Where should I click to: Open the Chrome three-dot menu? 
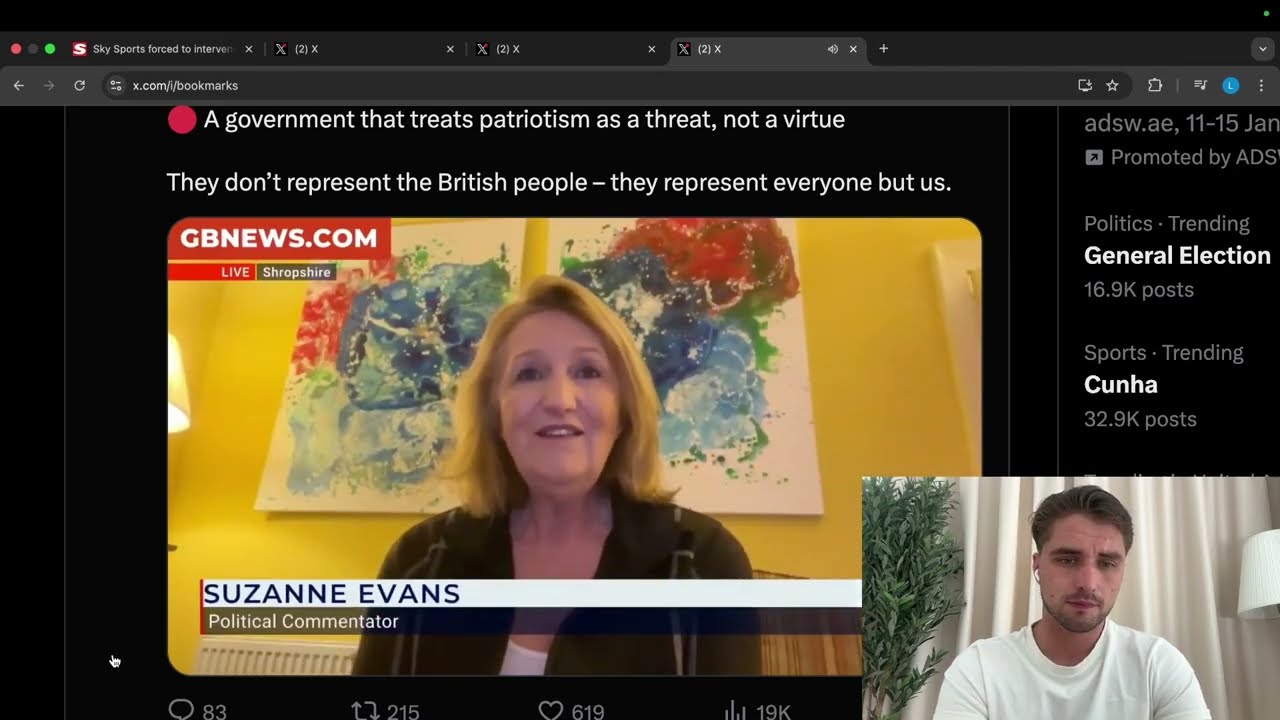tap(1260, 86)
